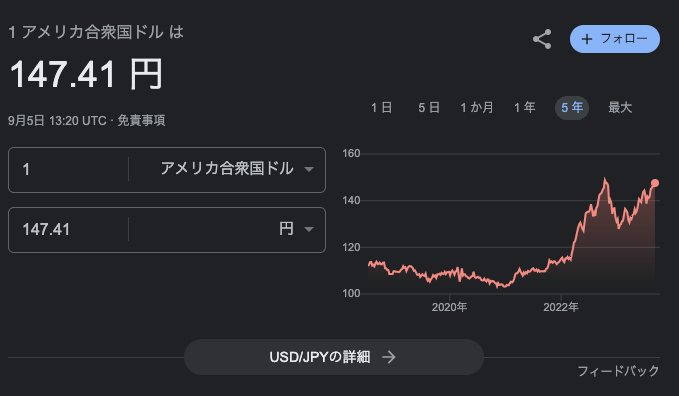Image resolution: width=679 pixels, height=396 pixels.
Task: Click the share icon
Action: (542, 39)
